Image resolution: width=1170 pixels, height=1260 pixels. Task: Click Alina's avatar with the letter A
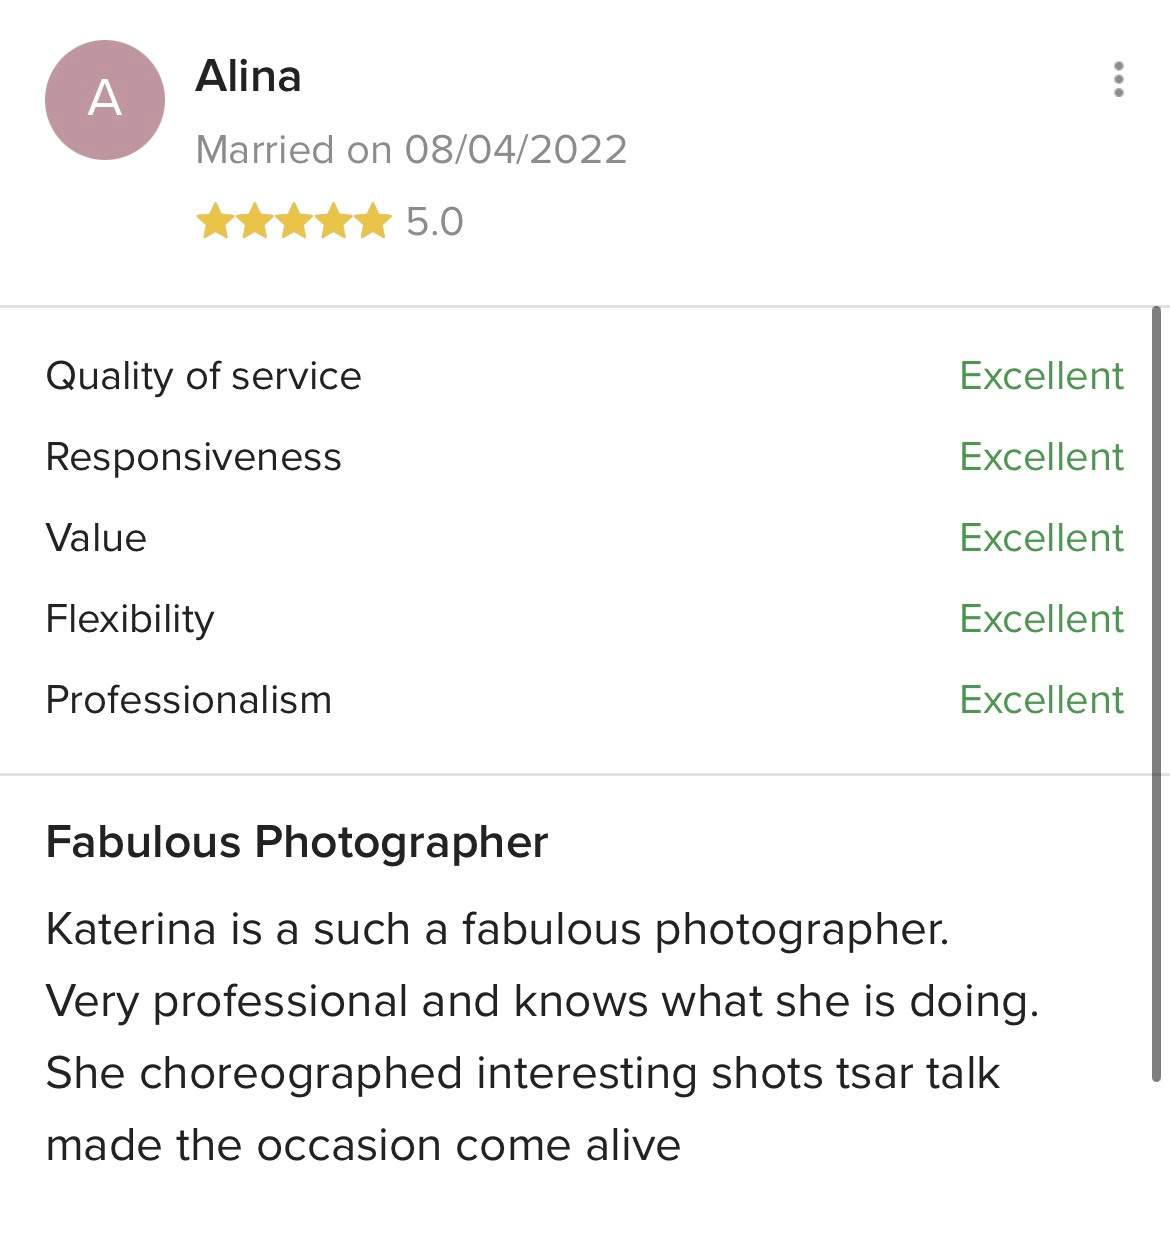(x=103, y=100)
